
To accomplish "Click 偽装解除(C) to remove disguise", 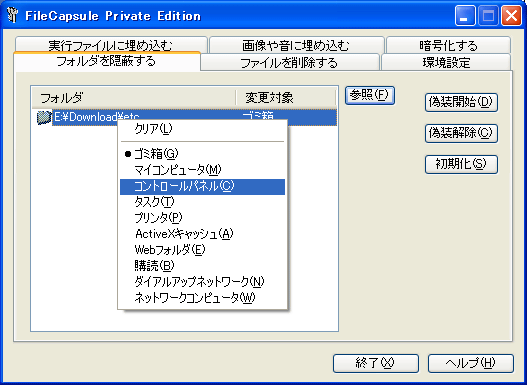I will [461, 133].
